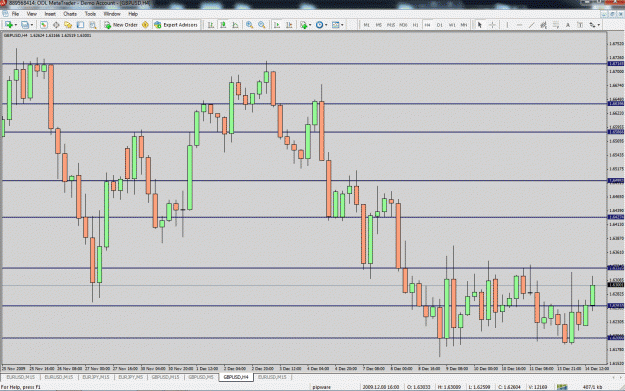Open the New Chart tool
The height and width of the screenshot is (391, 625).
[8, 25]
